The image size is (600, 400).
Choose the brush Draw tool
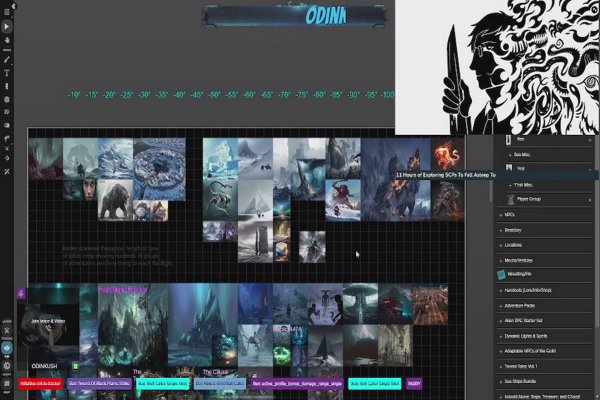pos(7,59)
